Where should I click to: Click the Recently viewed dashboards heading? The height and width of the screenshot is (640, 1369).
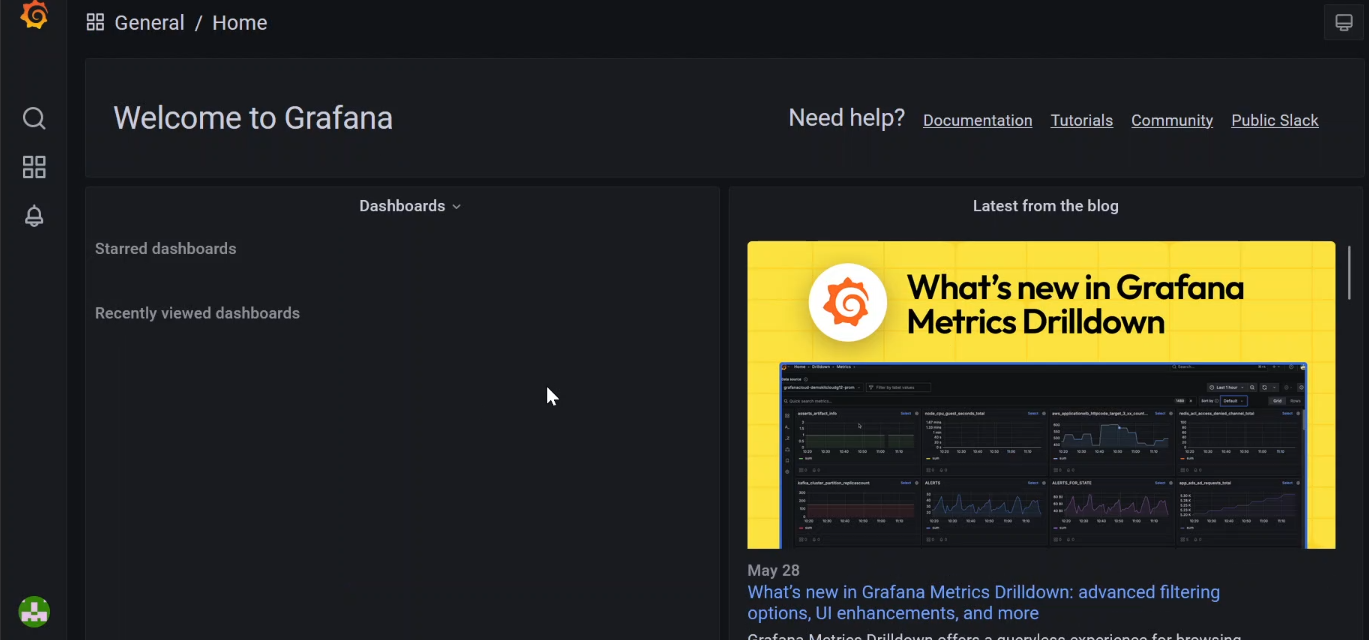197,313
